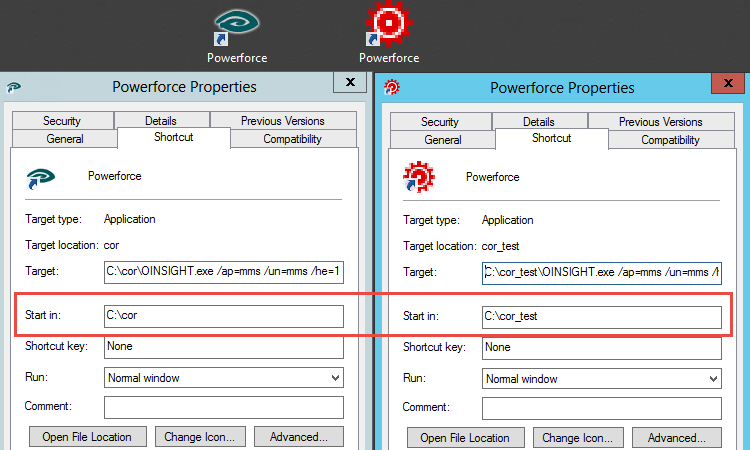Expand Run dropdown in left Properties window
Viewport: 750px width, 450px height.
click(224, 378)
